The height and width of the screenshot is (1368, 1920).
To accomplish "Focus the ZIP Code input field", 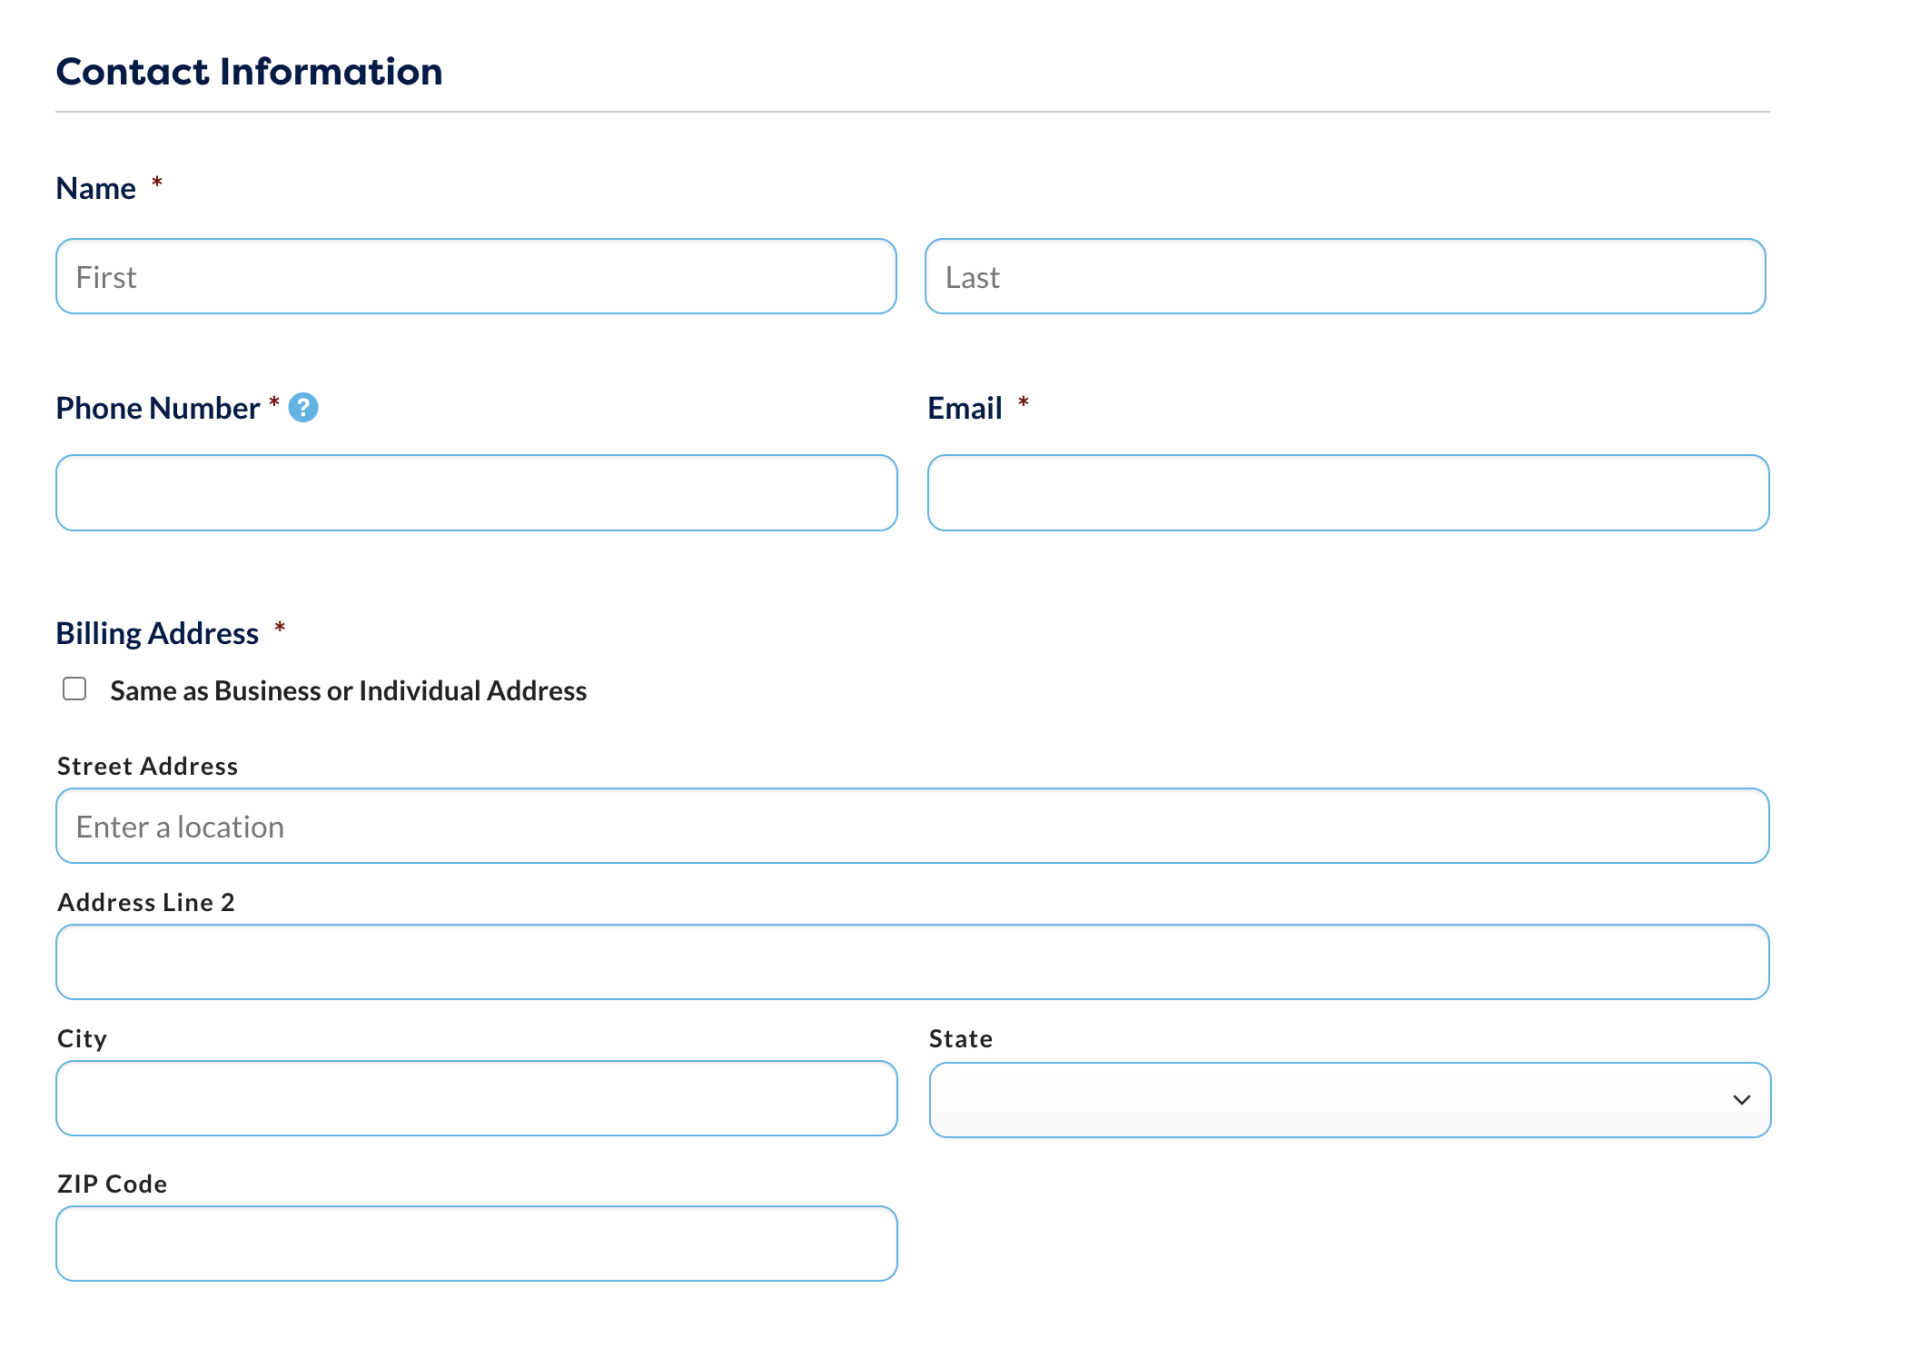I will (x=476, y=1243).
